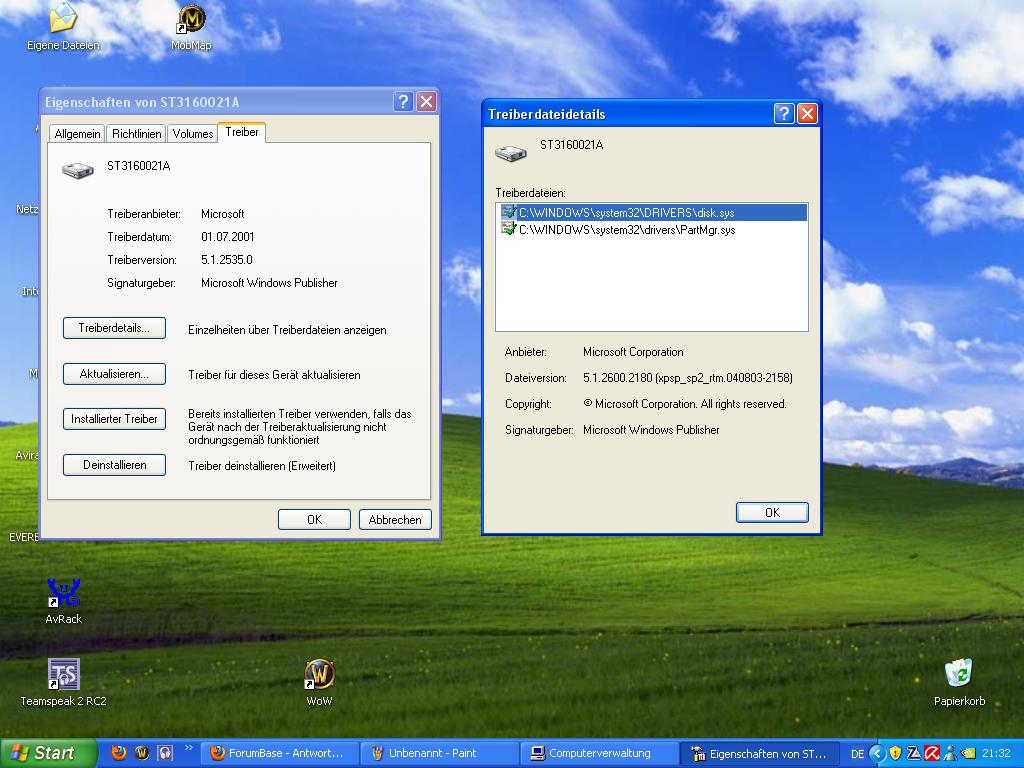Click the Treiberdetails... button
The height and width of the screenshot is (768, 1024).
coord(114,328)
